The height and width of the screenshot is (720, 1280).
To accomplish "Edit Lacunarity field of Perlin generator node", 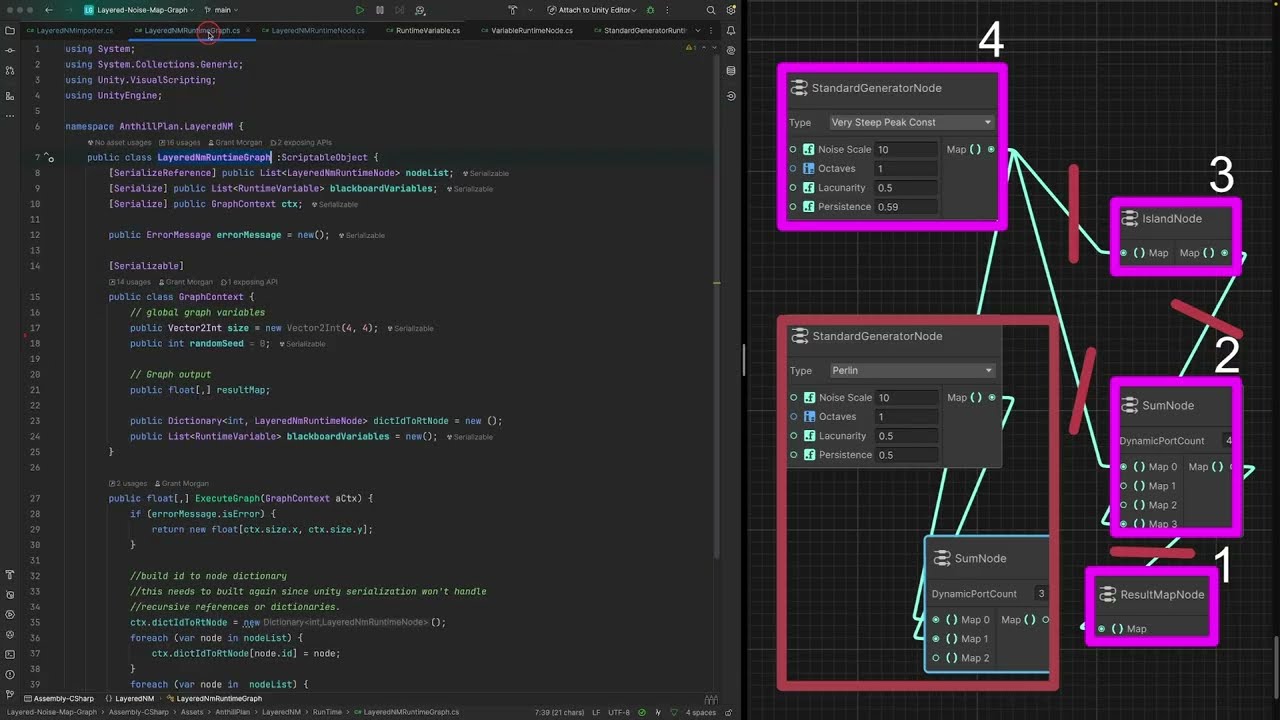I will pos(906,436).
